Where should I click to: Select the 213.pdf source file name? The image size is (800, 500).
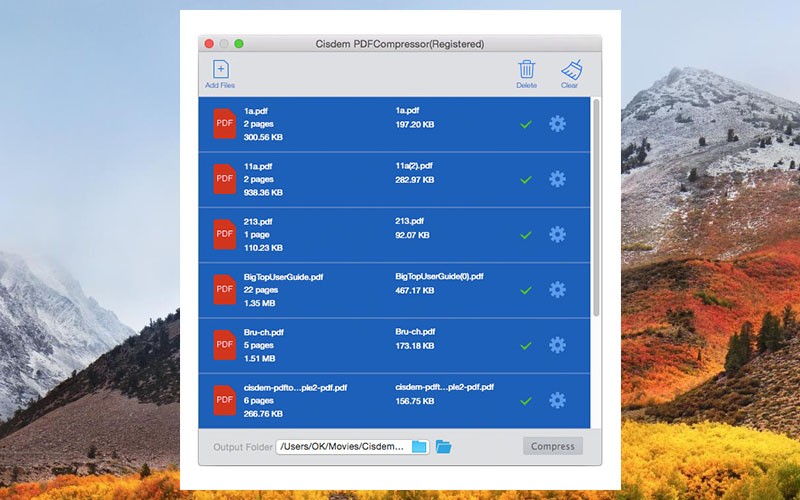click(x=258, y=221)
